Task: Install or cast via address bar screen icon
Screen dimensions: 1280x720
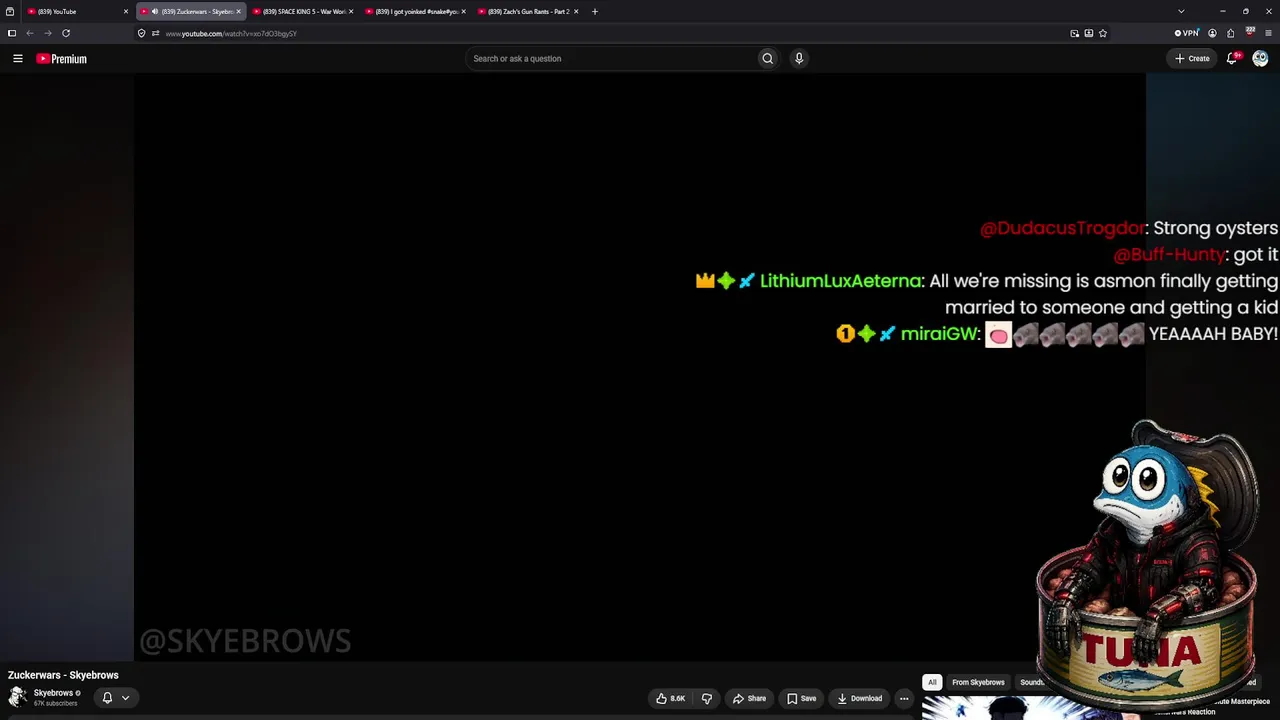Action: [x=1089, y=33]
